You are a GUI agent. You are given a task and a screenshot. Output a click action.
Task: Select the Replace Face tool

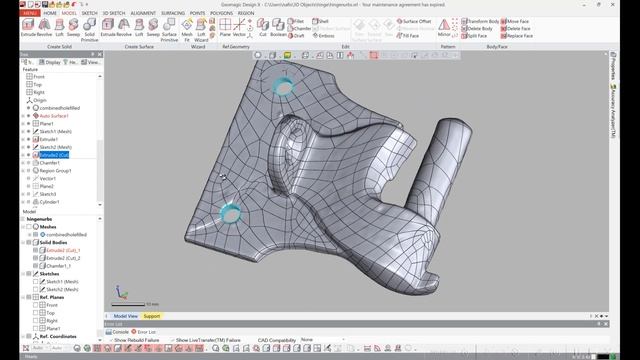click(517, 36)
